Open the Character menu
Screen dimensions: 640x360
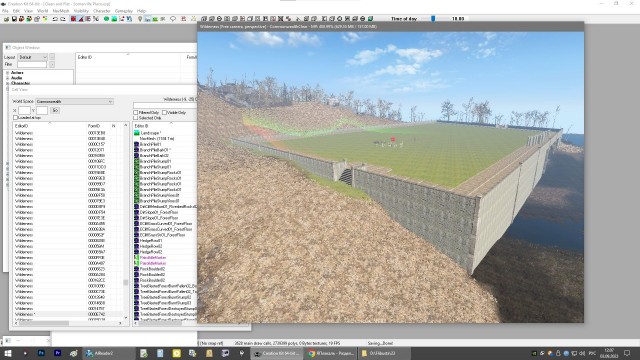pos(102,11)
